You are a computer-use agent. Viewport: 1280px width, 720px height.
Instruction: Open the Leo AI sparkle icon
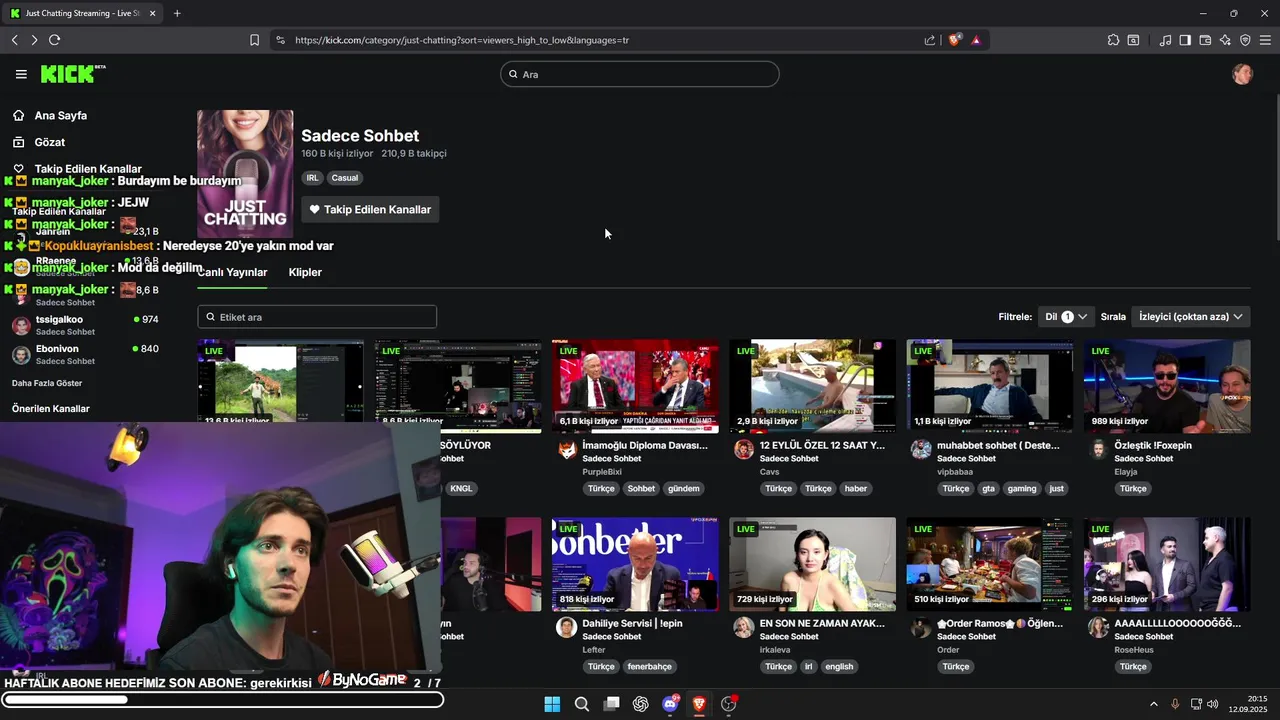tap(1225, 40)
